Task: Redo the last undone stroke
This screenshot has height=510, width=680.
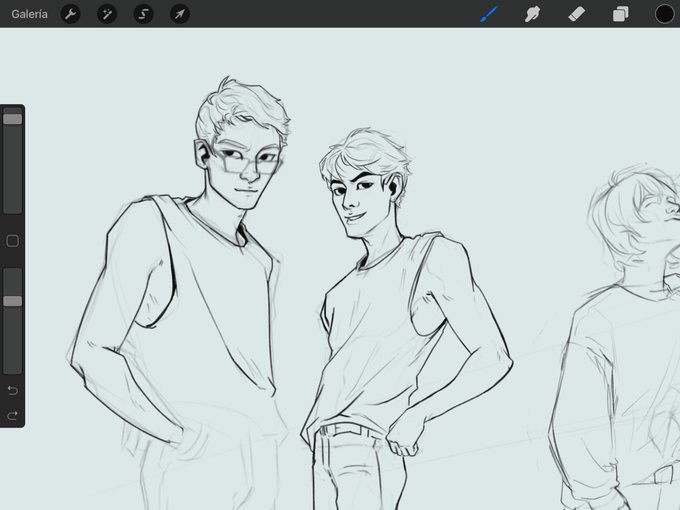Action: click(13, 415)
